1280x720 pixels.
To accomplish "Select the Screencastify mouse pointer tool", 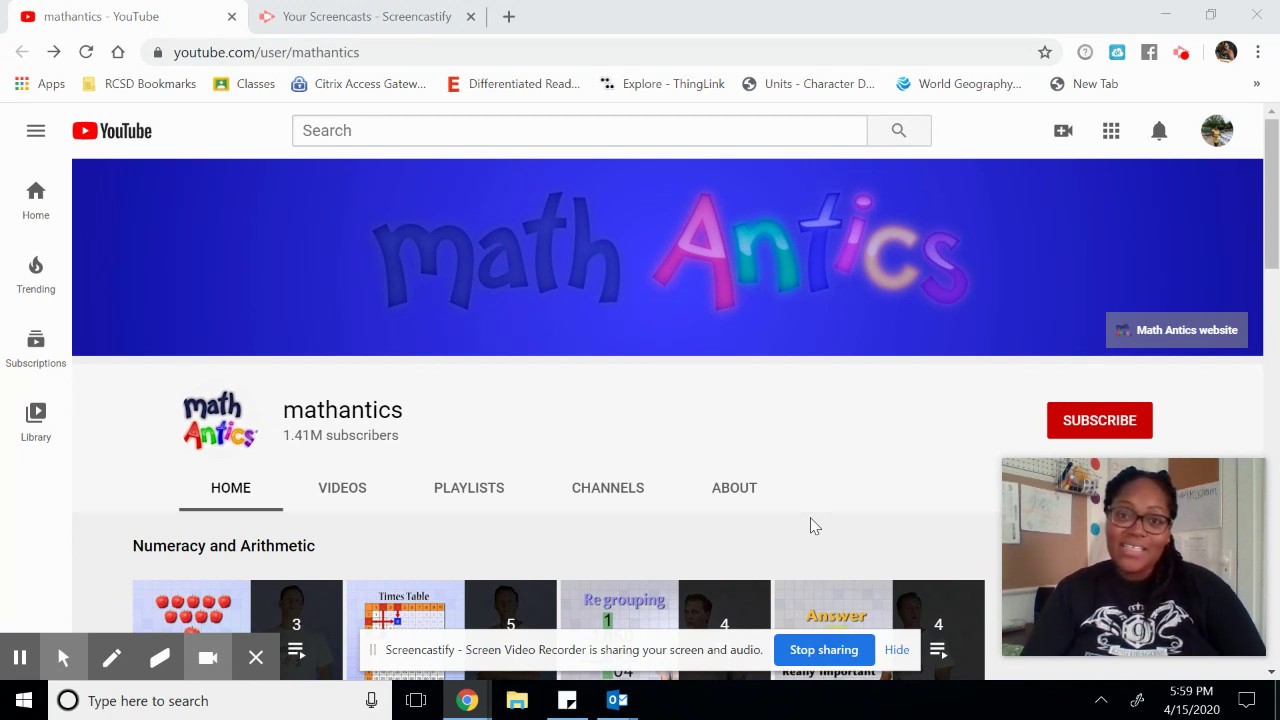I will [x=64, y=657].
